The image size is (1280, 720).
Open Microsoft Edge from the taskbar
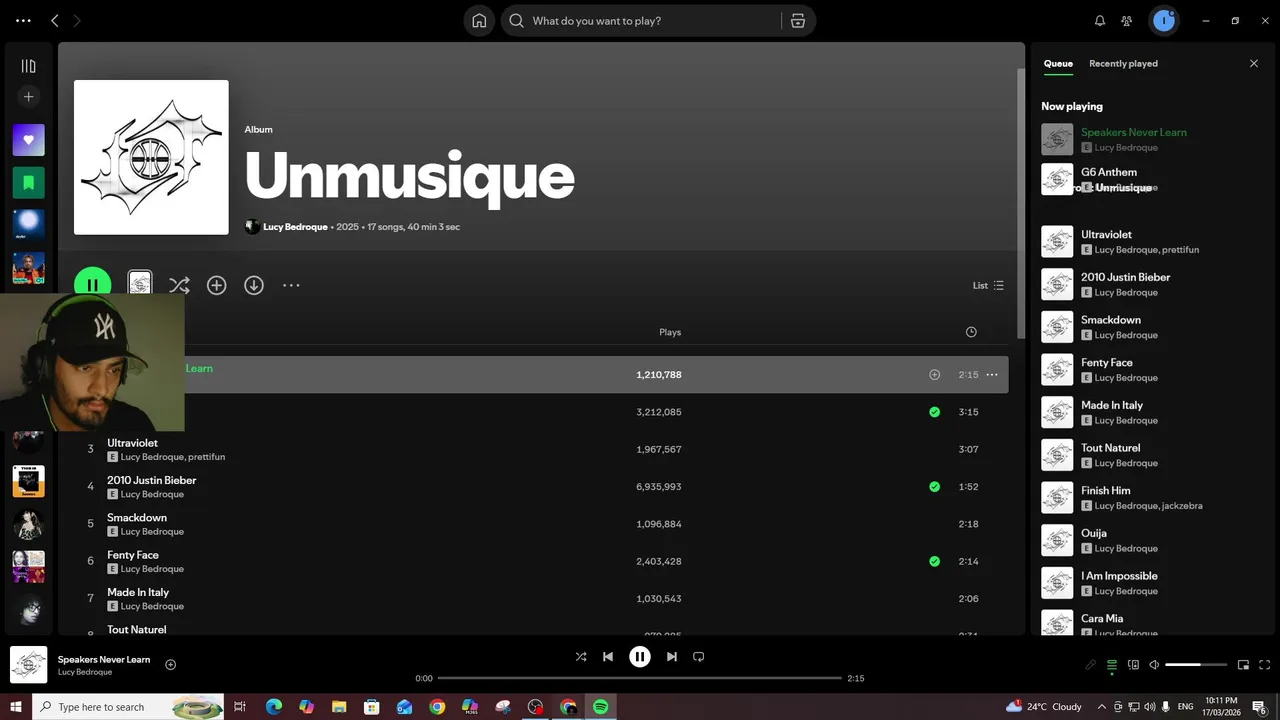tap(273, 707)
